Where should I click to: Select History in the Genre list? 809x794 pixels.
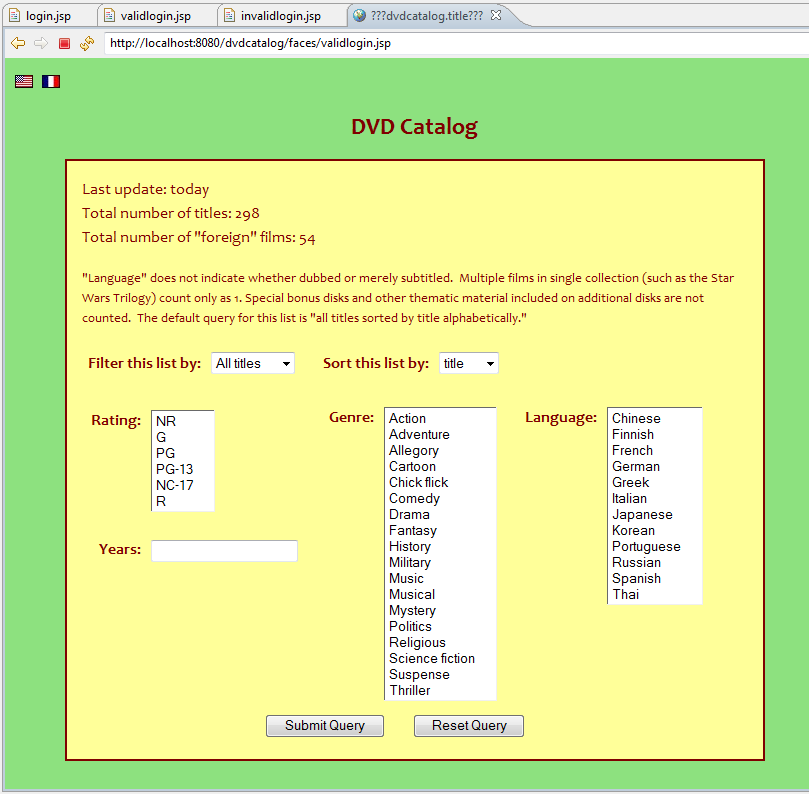440,546
